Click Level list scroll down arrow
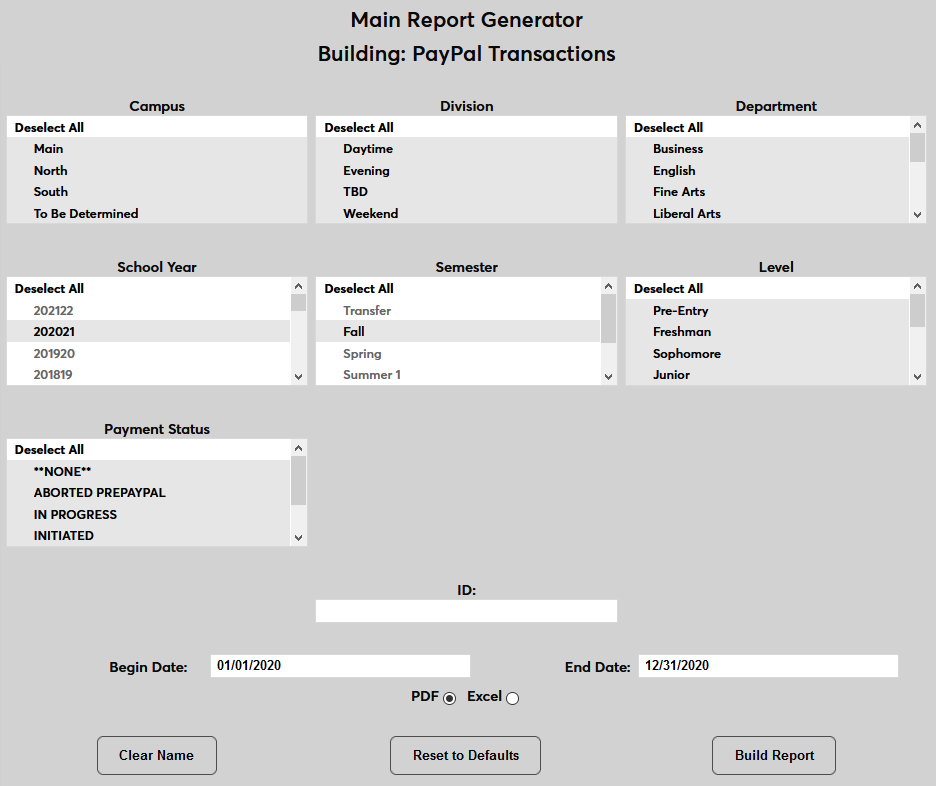This screenshot has height=786, width=936. 917,377
